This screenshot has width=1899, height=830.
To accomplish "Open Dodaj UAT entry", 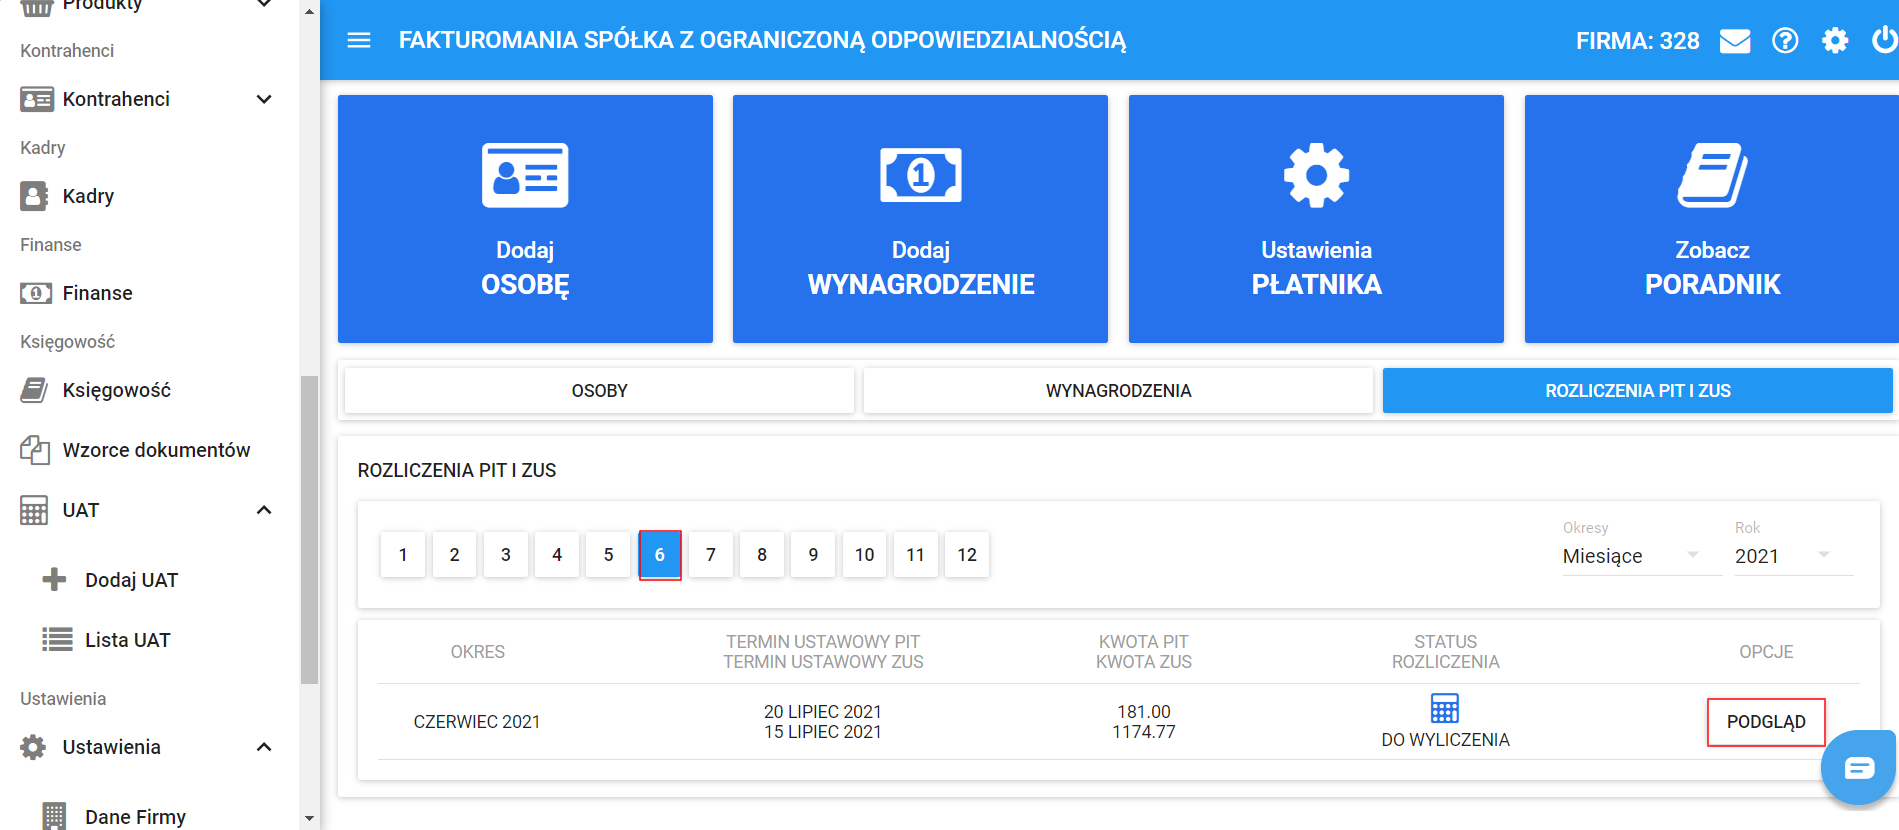I will 131,580.
